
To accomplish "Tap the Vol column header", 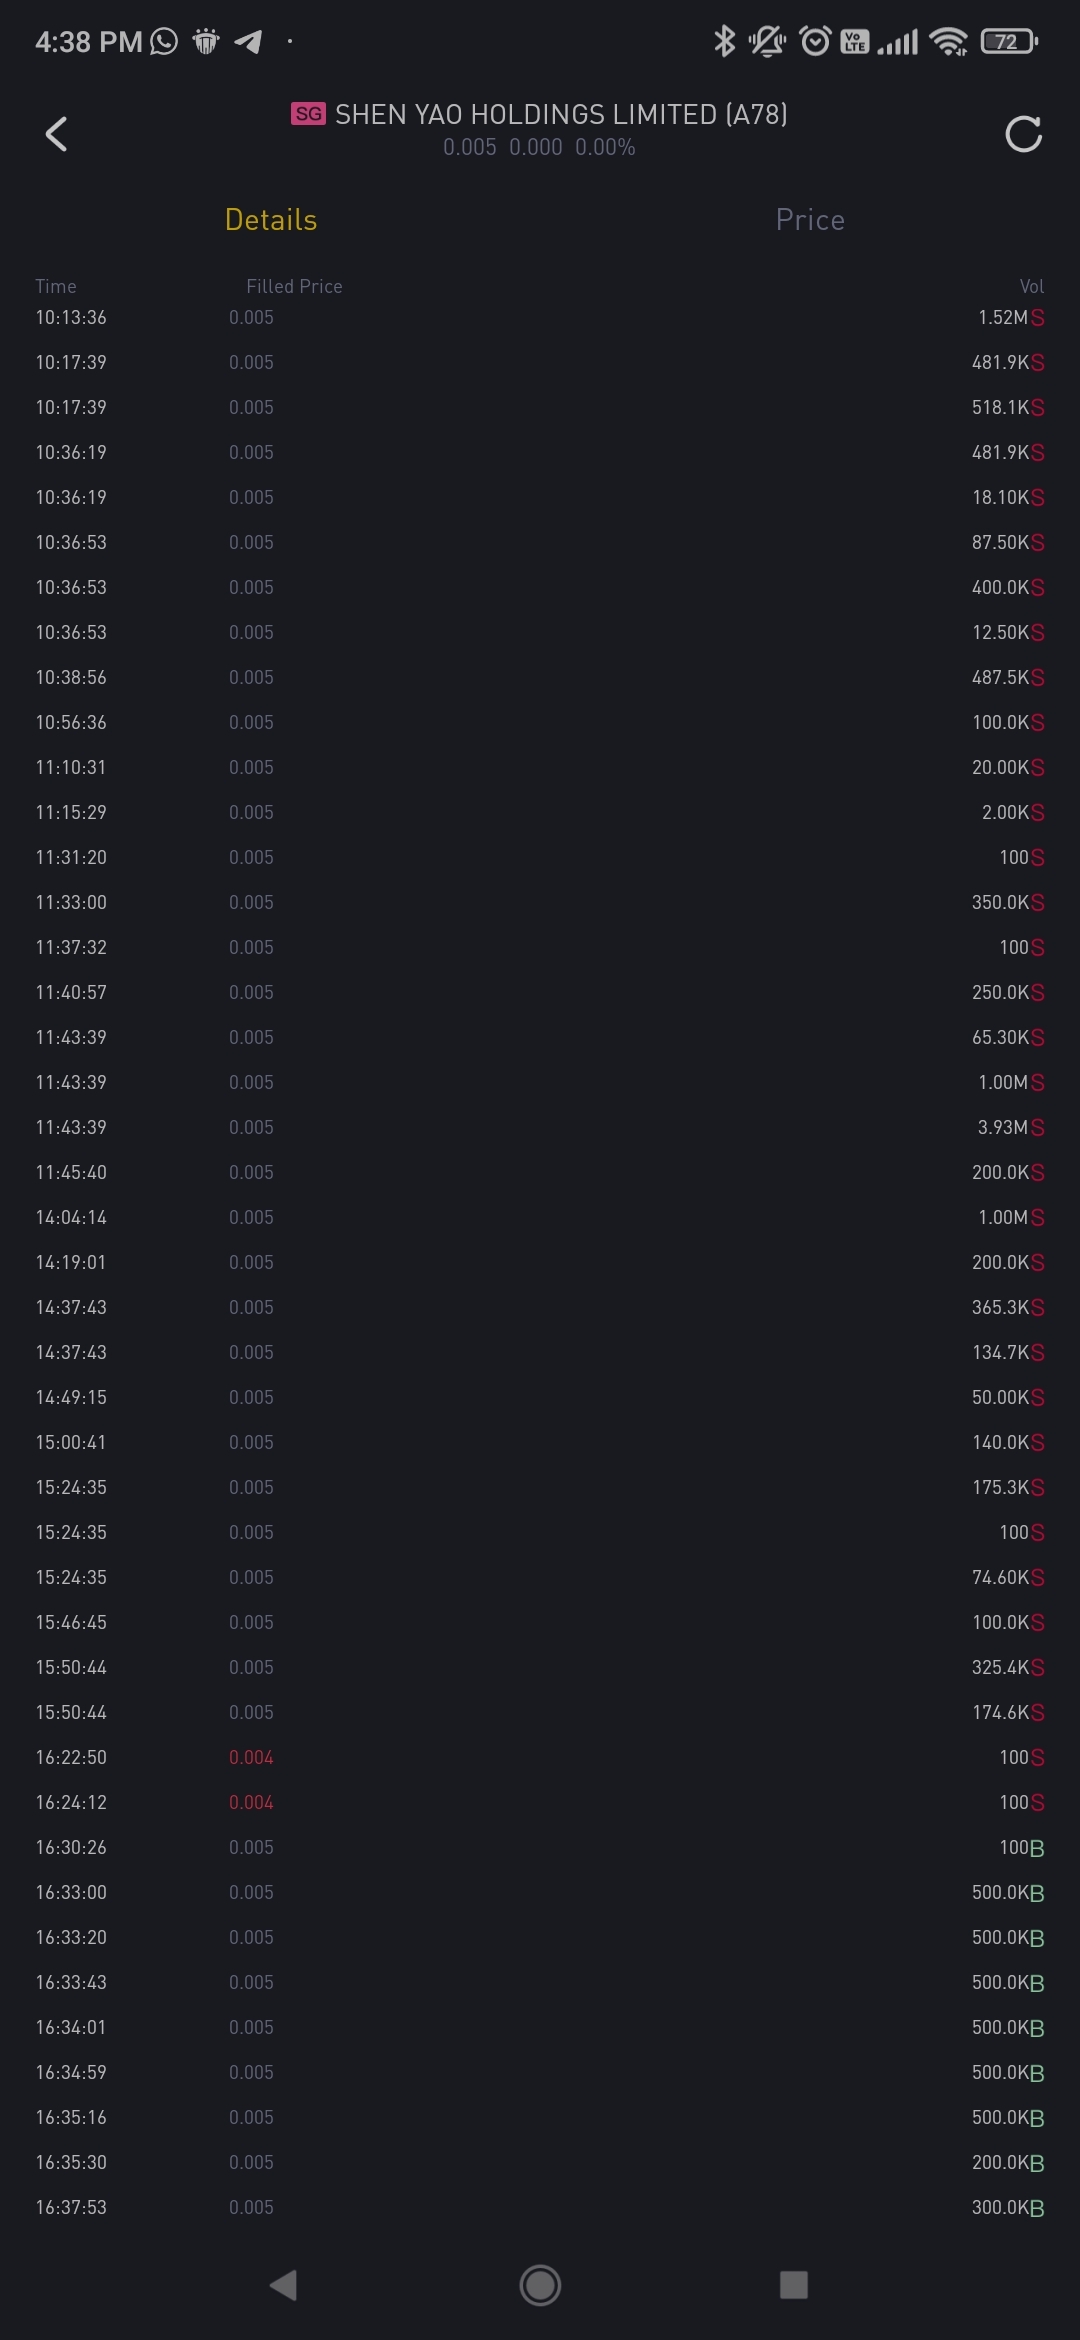I will (x=1031, y=287).
